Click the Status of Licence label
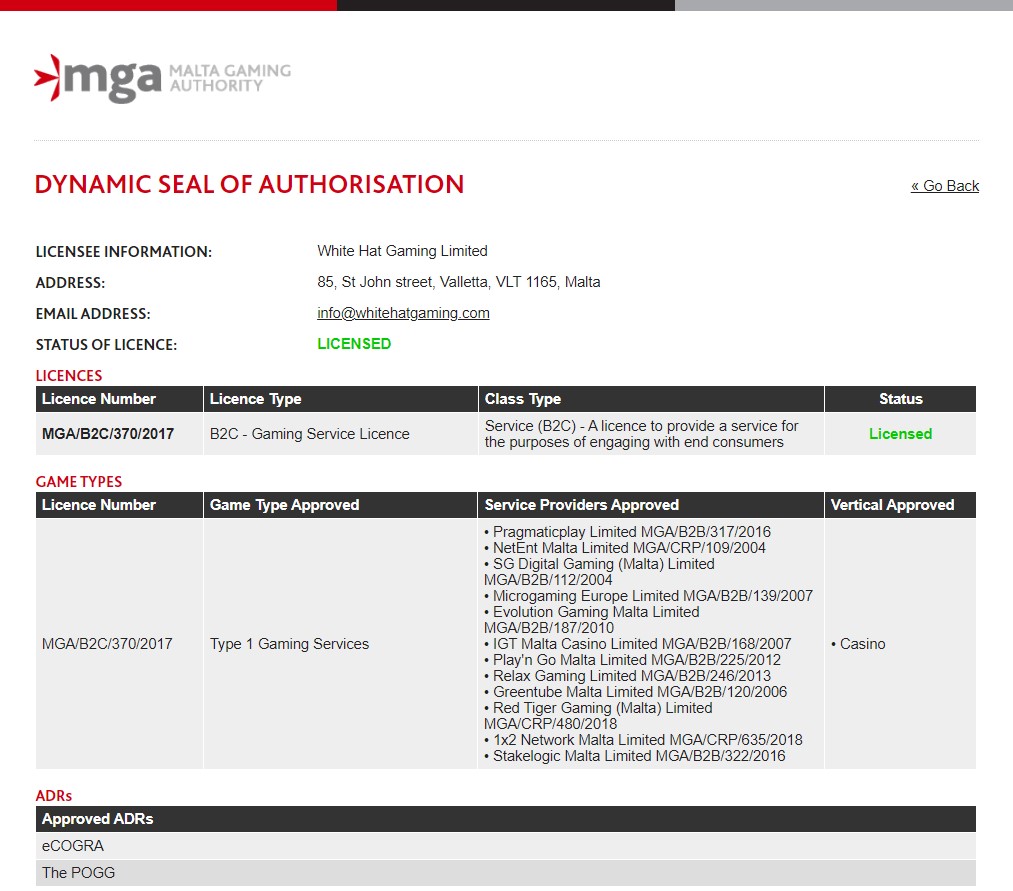The height and width of the screenshot is (891, 1013). pyautogui.click(x=106, y=345)
